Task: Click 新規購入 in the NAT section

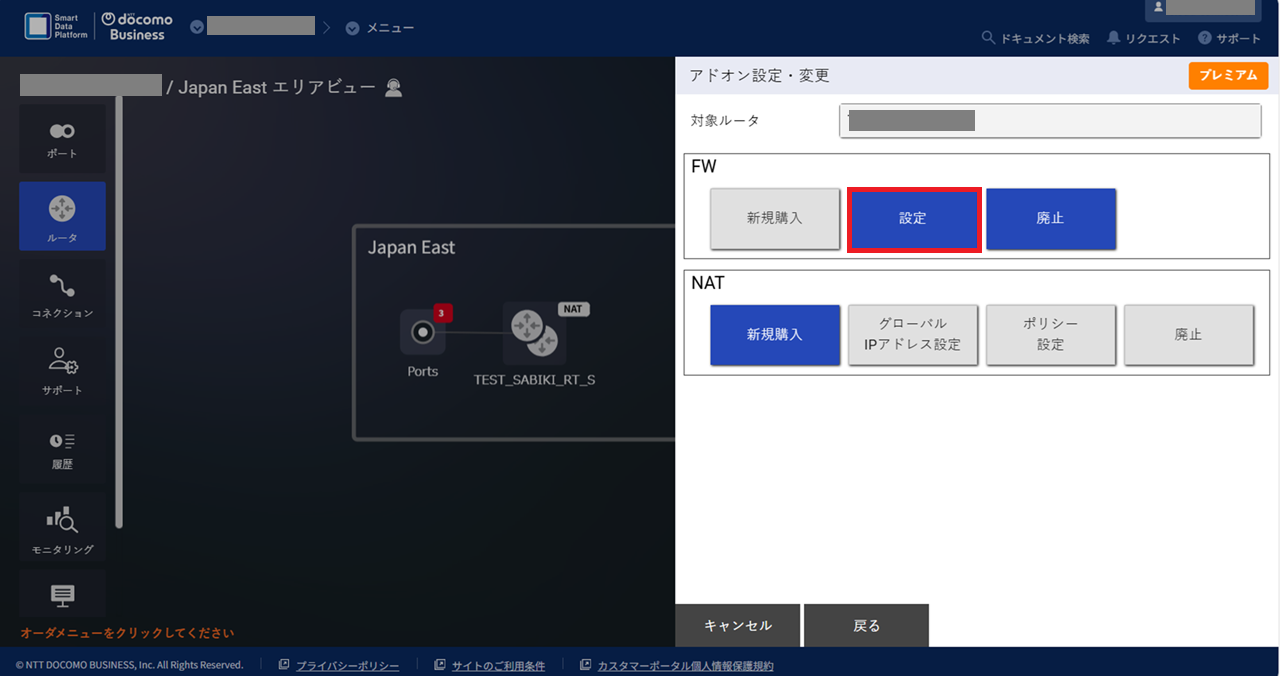Action: point(775,334)
